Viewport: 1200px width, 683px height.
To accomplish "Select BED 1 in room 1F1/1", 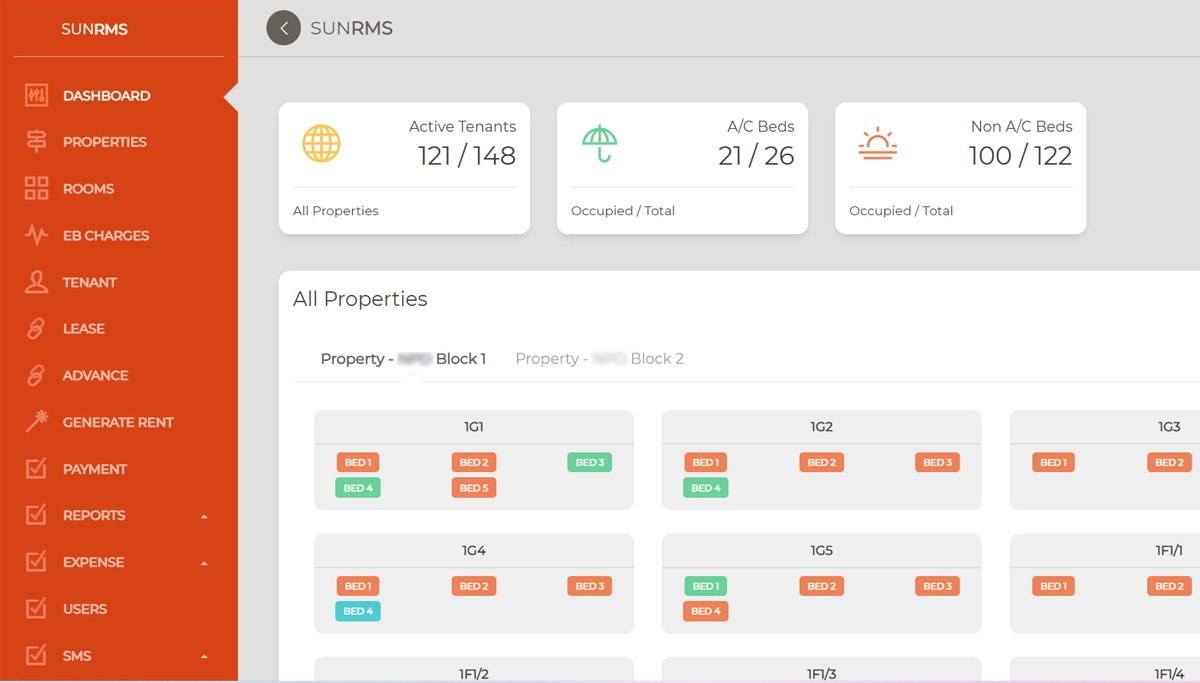I will click(x=1054, y=586).
